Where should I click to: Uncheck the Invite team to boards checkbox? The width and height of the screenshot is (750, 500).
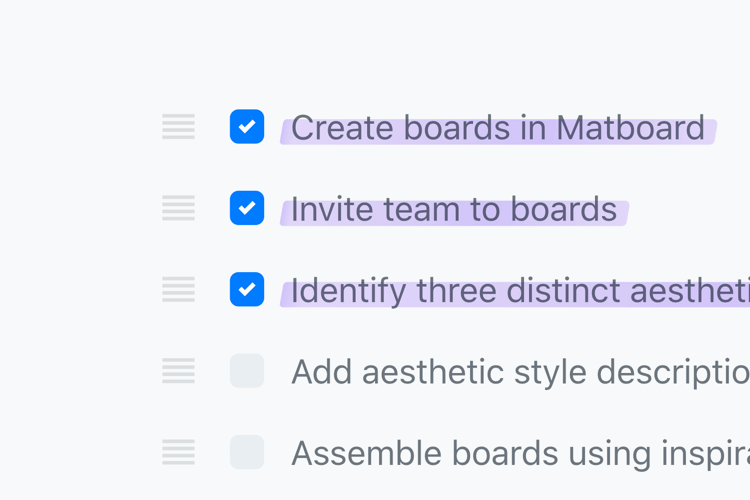click(247, 208)
